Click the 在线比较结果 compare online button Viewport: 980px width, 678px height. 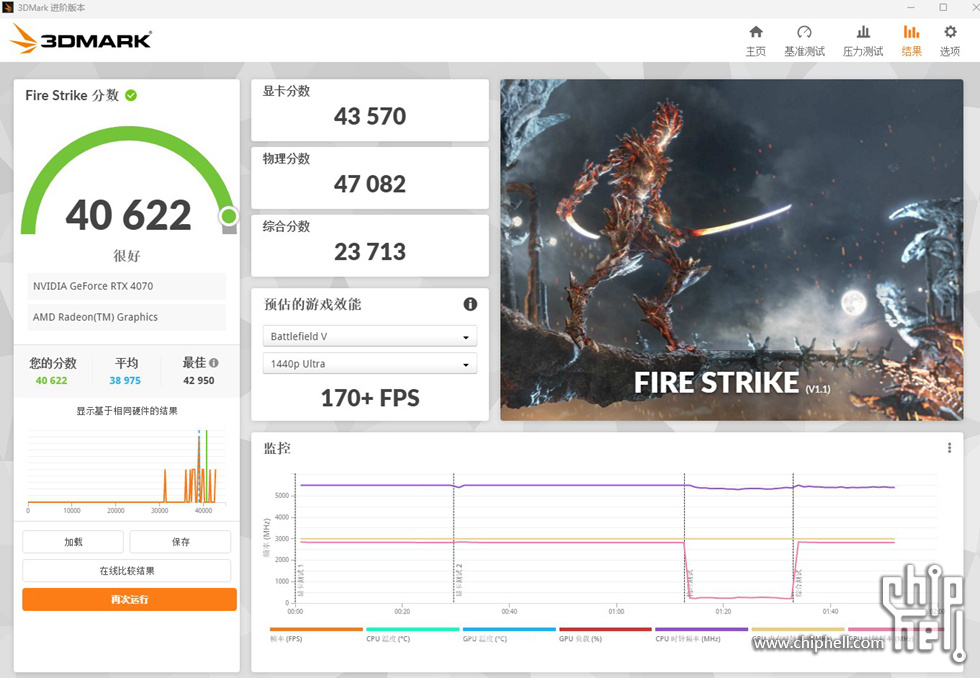pyautogui.click(x=127, y=571)
